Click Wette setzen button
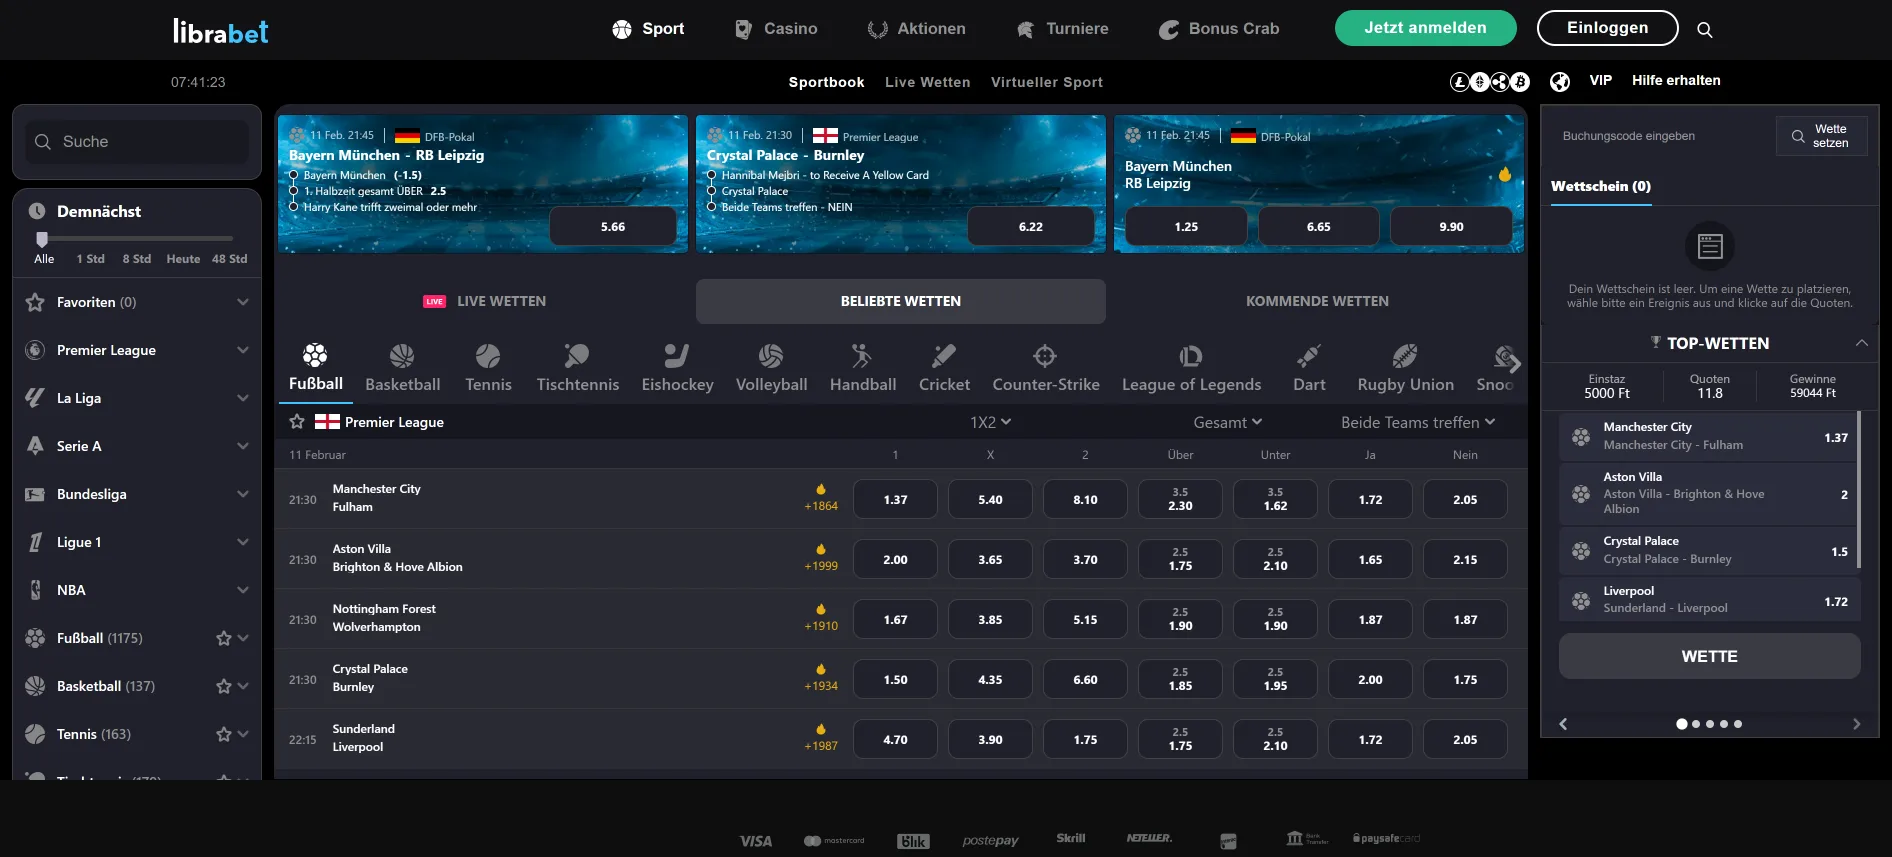 [1821, 136]
